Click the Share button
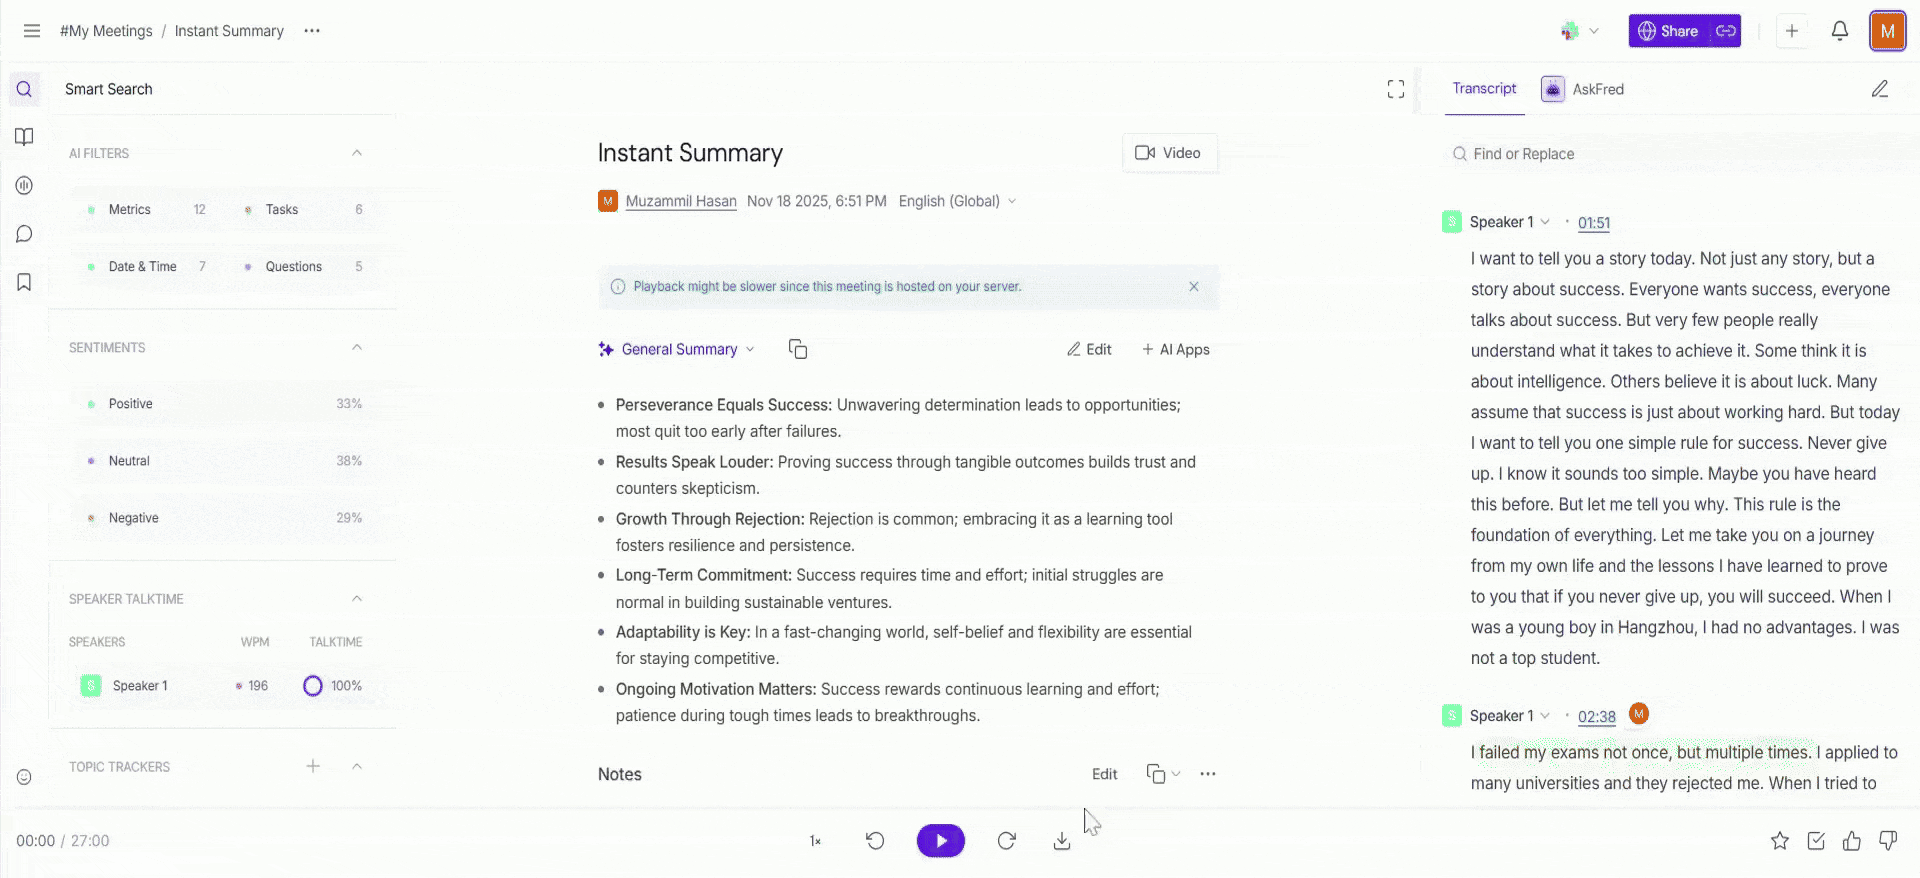Viewport: 1920px width, 878px height. coord(1669,31)
